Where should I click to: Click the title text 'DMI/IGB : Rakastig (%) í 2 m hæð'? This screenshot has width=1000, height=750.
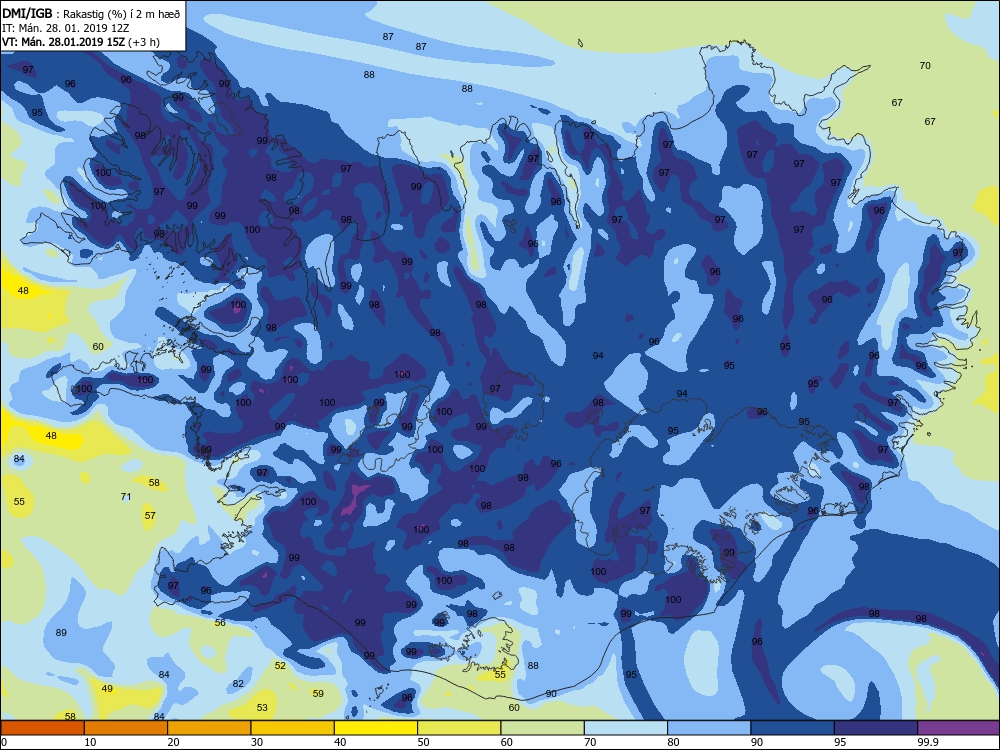[x=91, y=14]
